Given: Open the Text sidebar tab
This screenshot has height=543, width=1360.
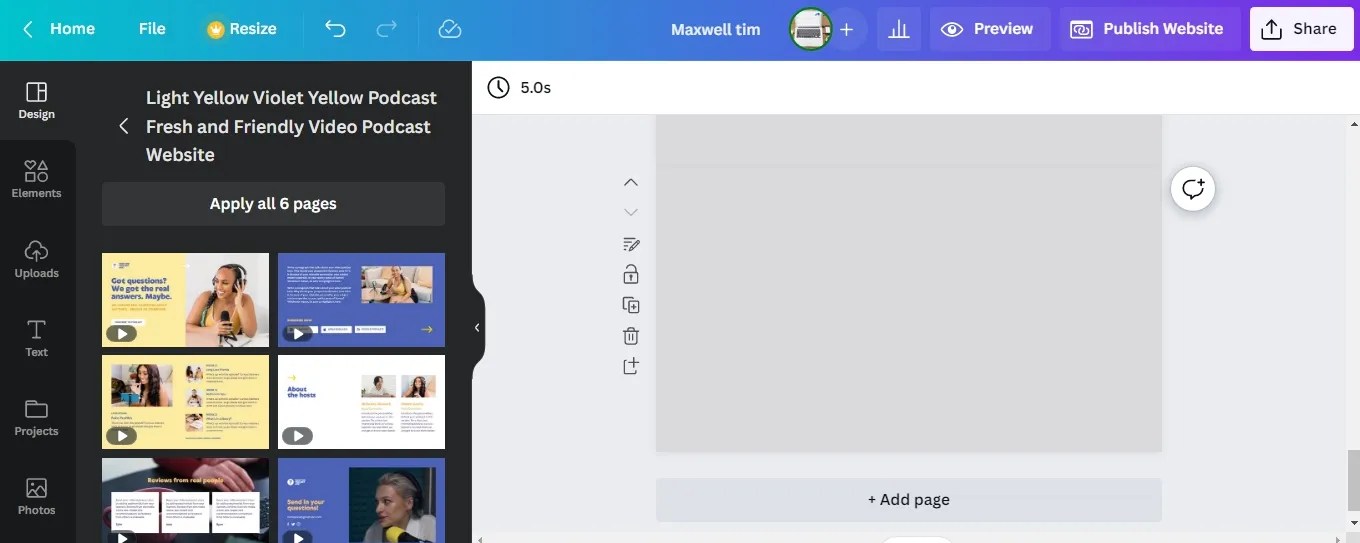Looking at the screenshot, I should pyautogui.click(x=36, y=338).
